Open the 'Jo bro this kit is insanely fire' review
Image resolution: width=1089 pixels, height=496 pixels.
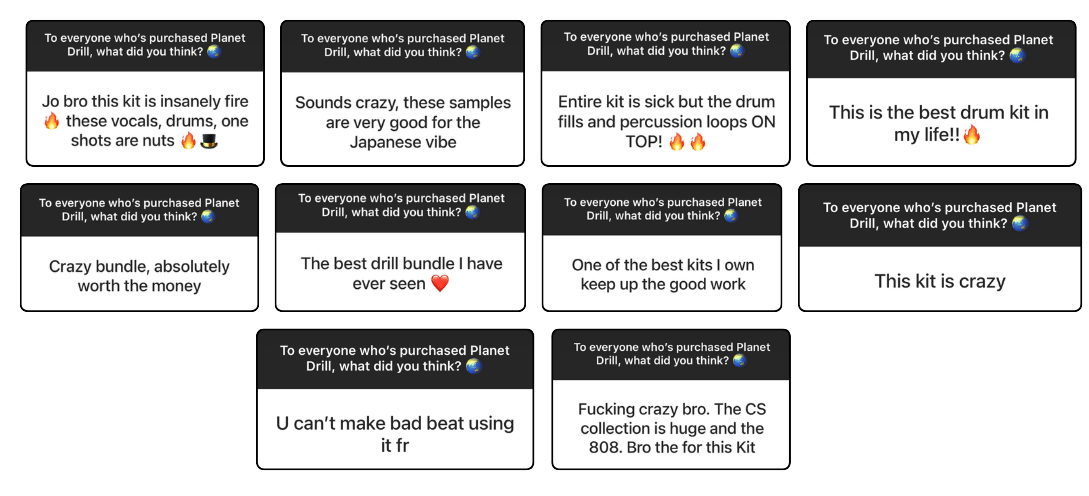(145, 93)
